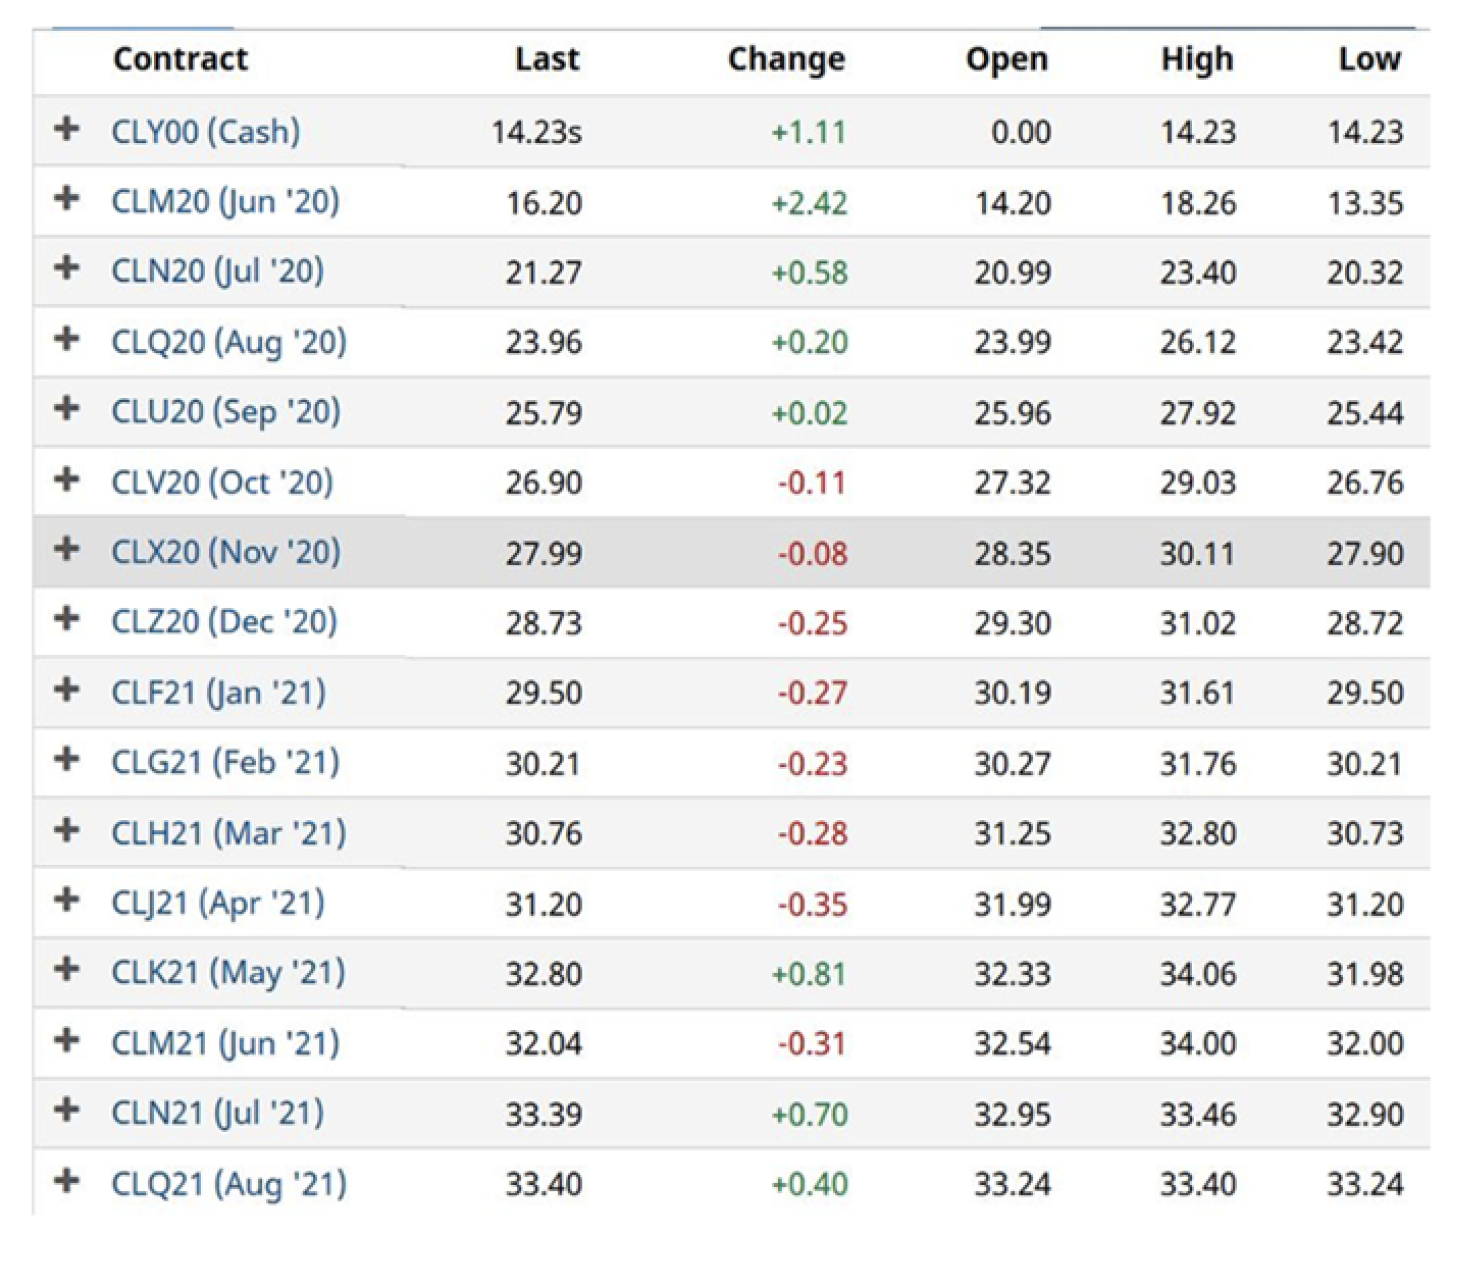Open the CLY00 (Cash) contract link

click(206, 132)
